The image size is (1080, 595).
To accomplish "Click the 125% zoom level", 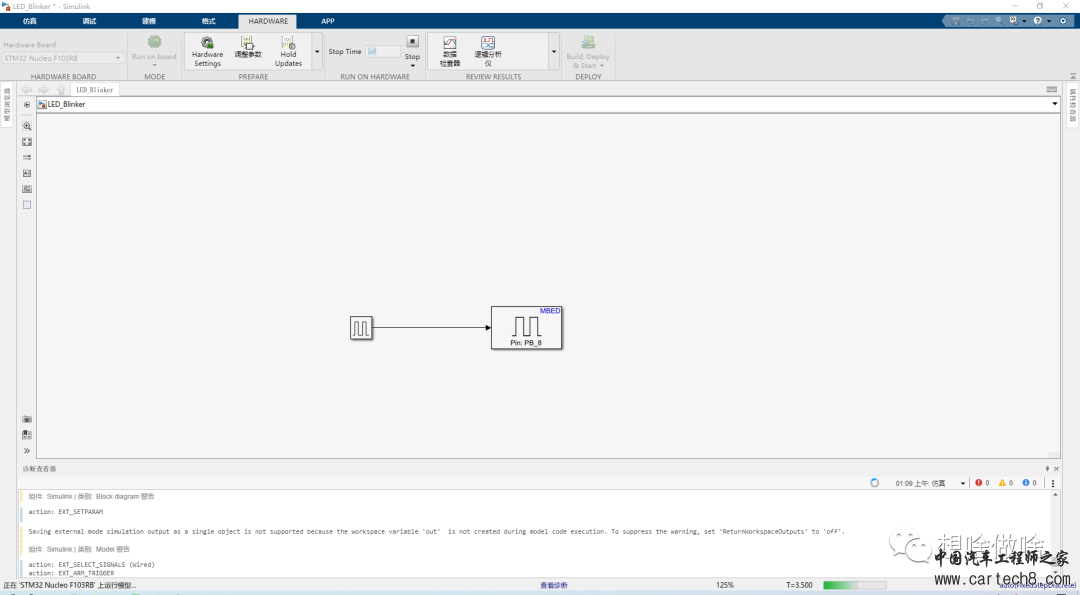I will [x=725, y=585].
